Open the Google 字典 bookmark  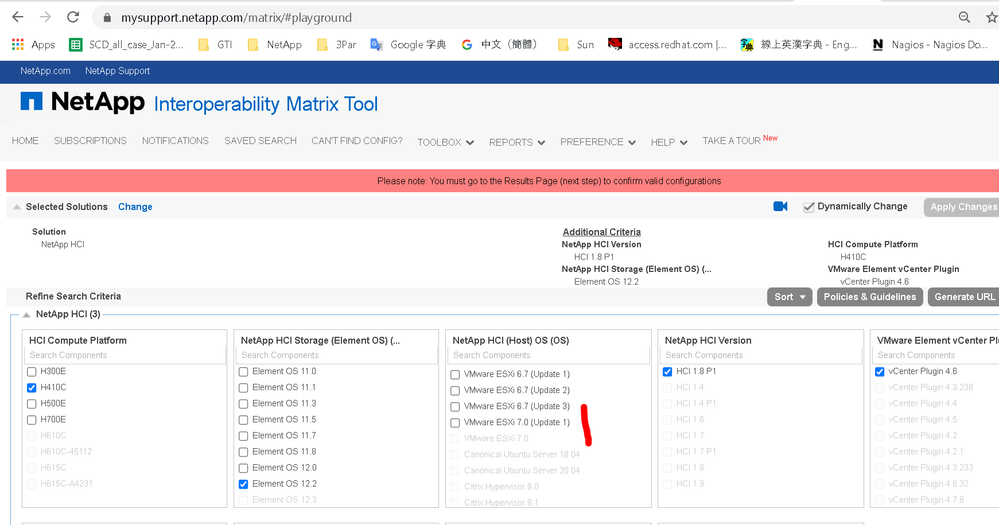pyautogui.click(x=408, y=44)
